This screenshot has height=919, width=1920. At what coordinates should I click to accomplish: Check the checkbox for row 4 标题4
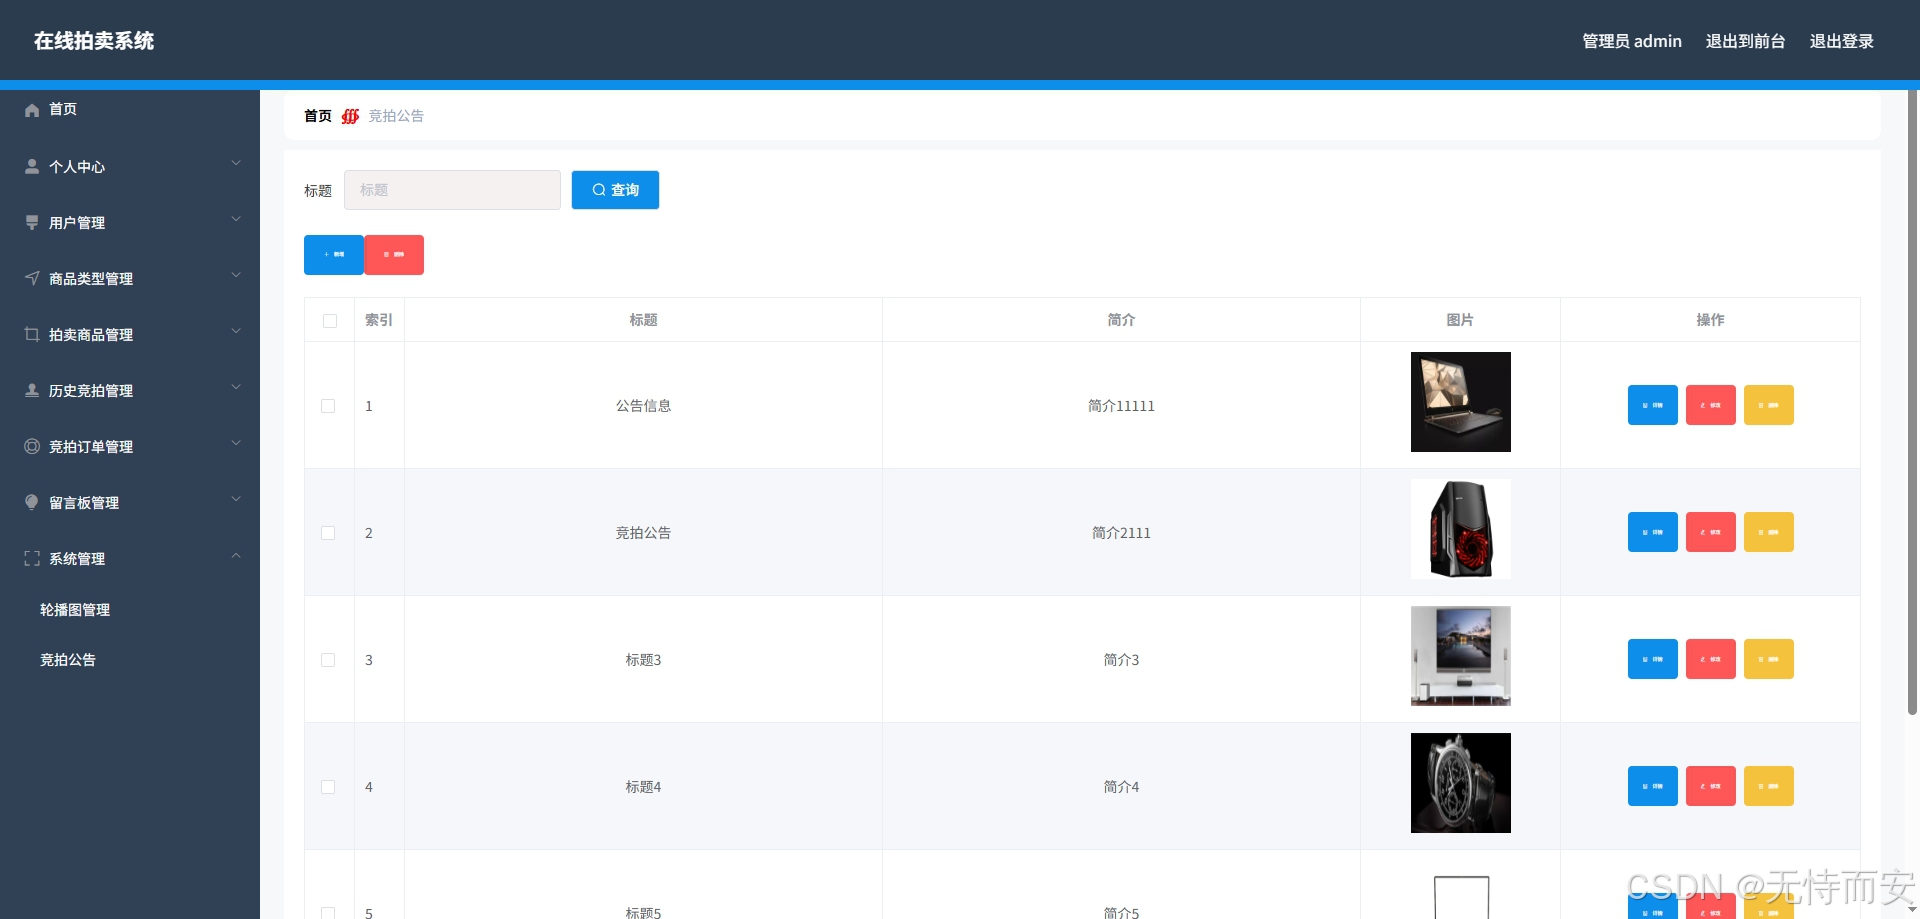tap(328, 787)
